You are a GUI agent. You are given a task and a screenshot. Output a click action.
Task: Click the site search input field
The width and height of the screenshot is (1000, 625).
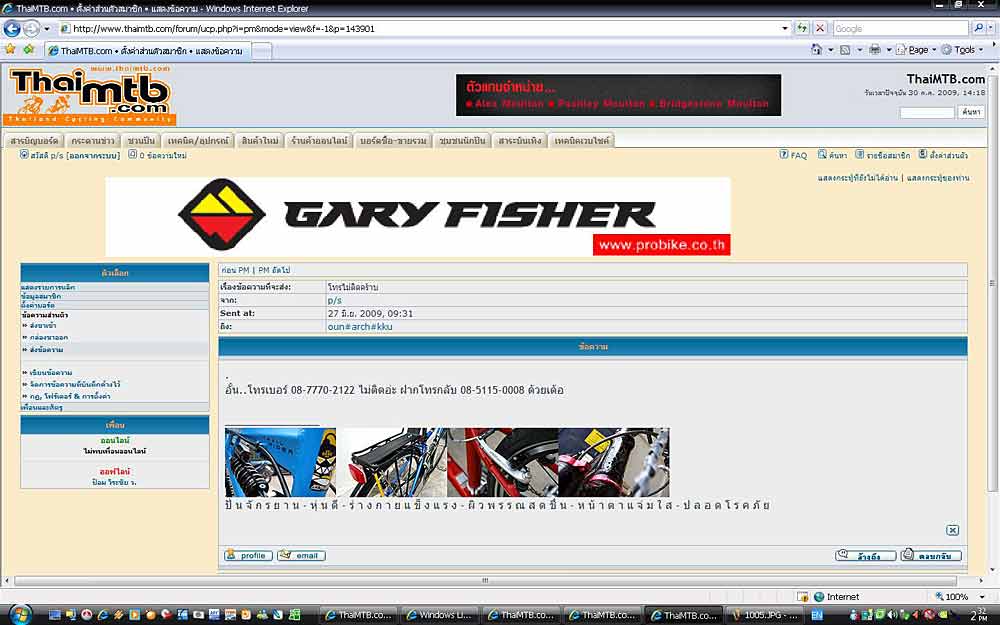(927, 112)
